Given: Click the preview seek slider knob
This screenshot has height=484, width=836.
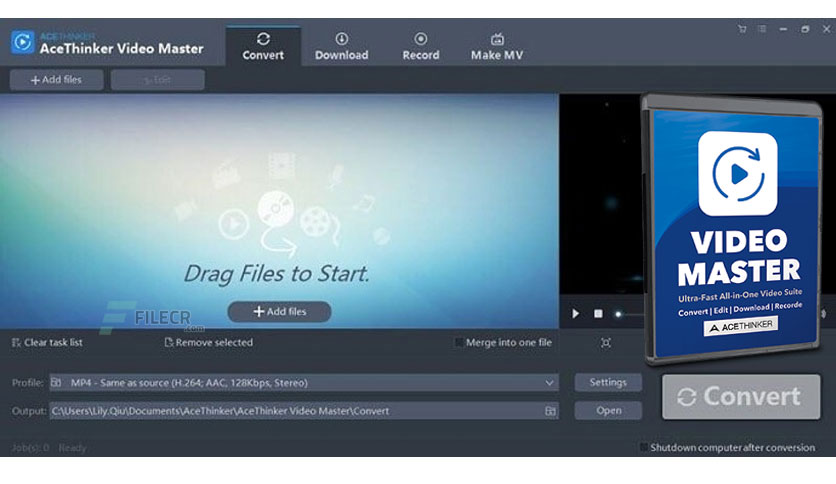Looking at the screenshot, I should coord(618,314).
